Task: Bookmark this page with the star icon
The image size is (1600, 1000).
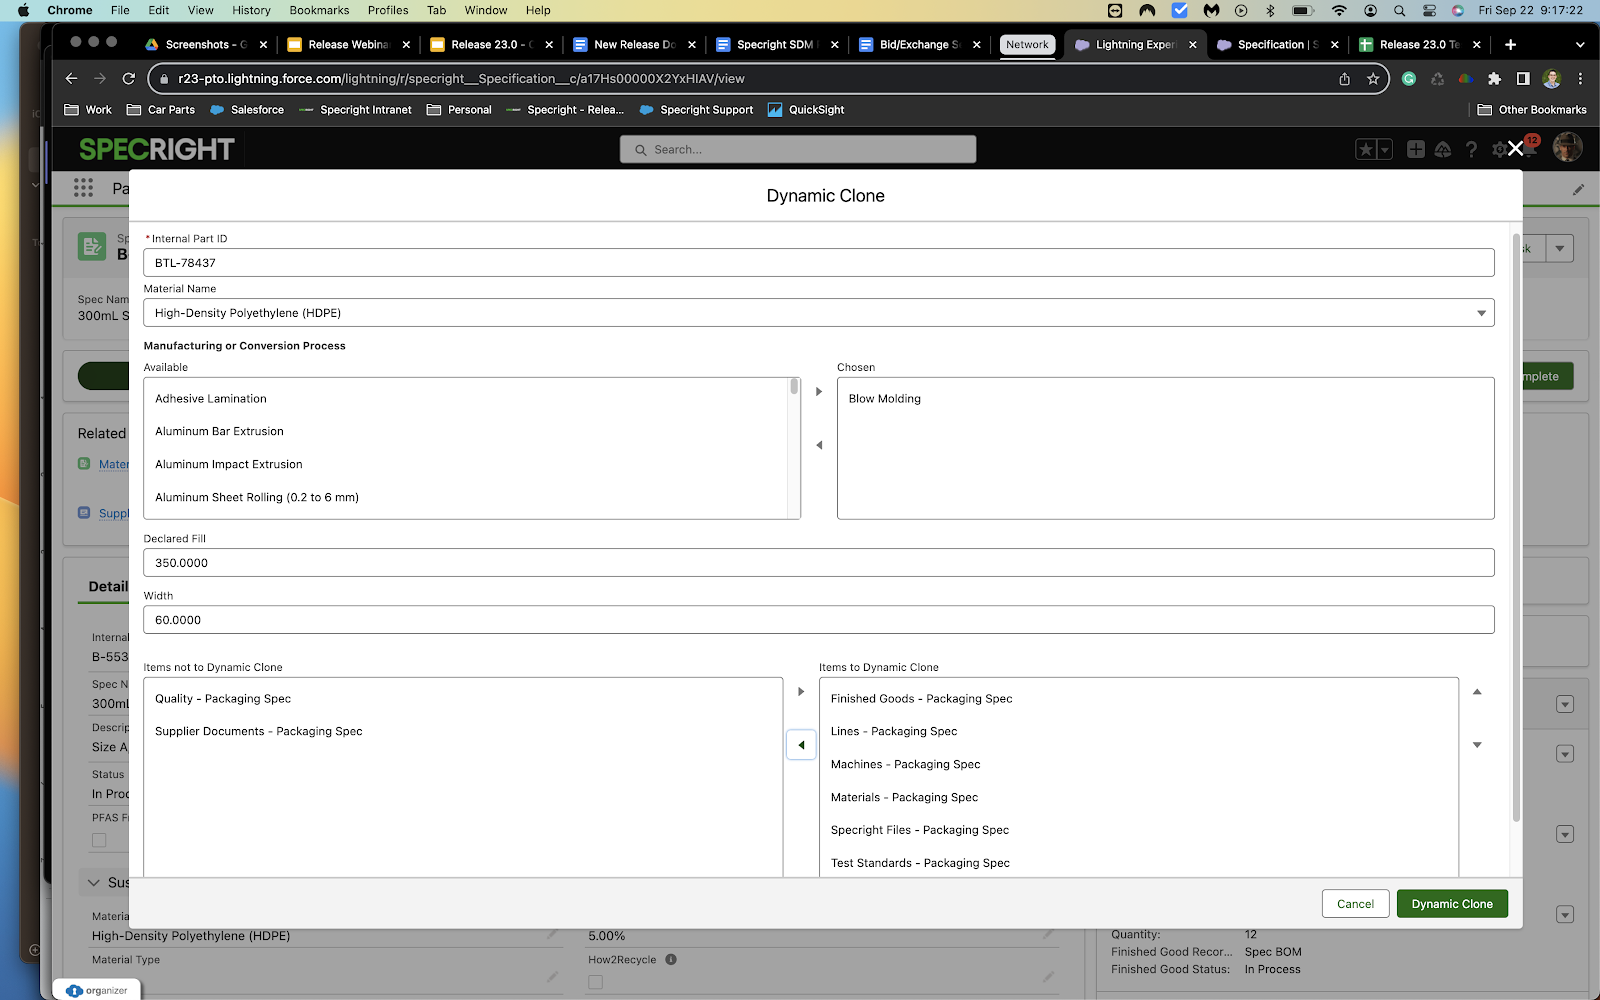Action: pos(1373,78)
